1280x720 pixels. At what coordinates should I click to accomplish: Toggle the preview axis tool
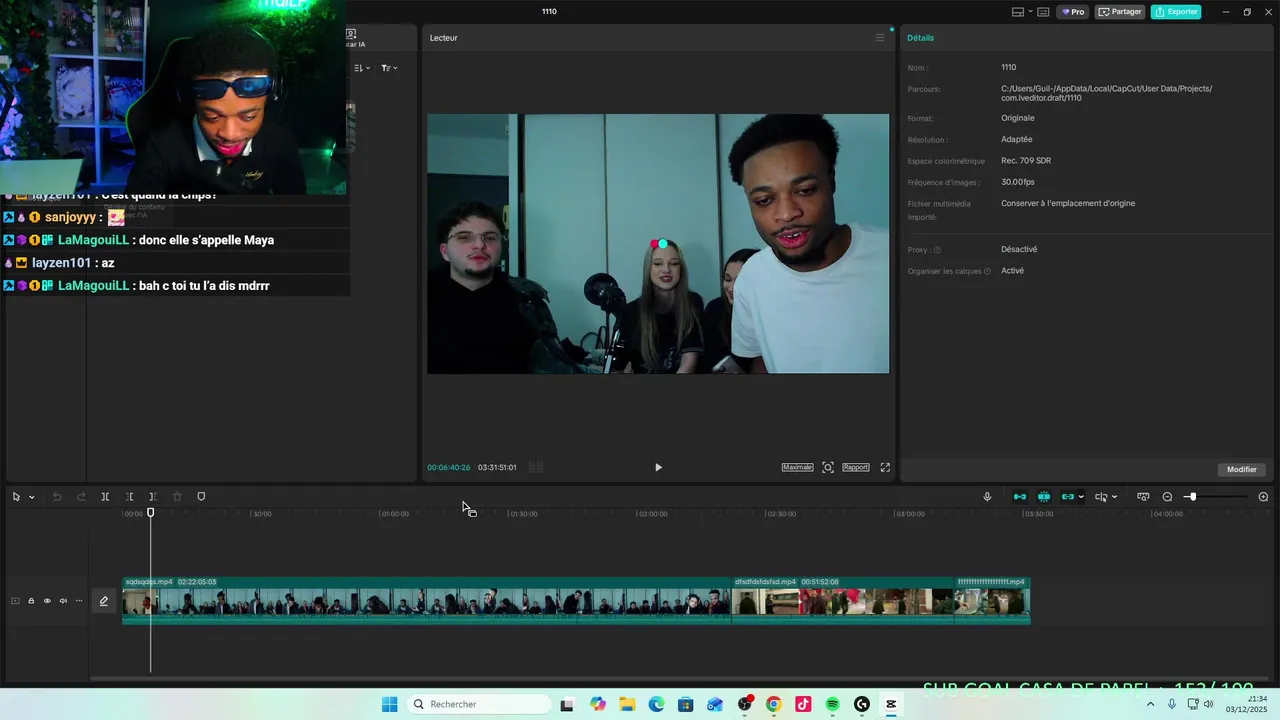pyautogui.click(x=1101, y=497)
